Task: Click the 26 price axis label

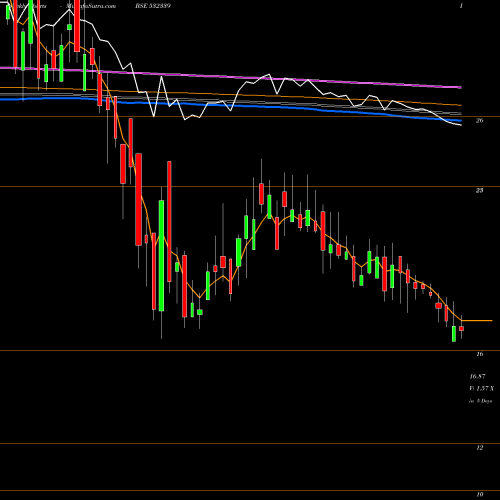Action: tap(479, 121)
